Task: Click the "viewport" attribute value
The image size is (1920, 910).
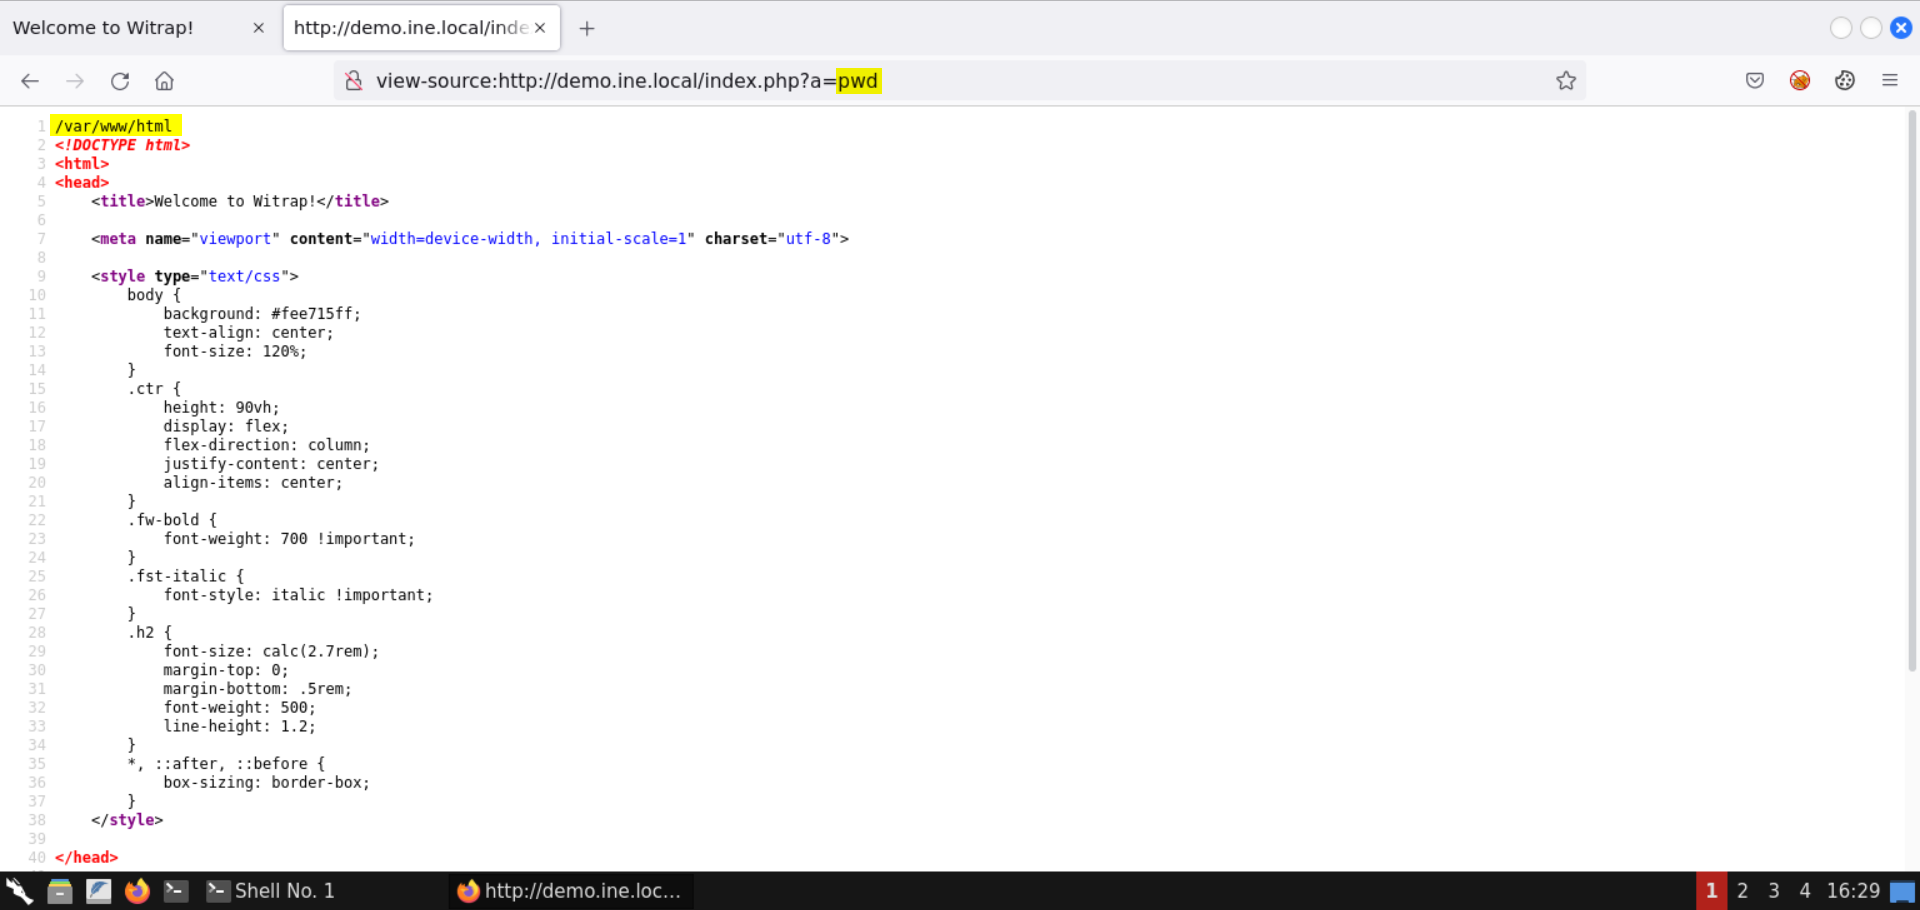Action: click(235, 239)
